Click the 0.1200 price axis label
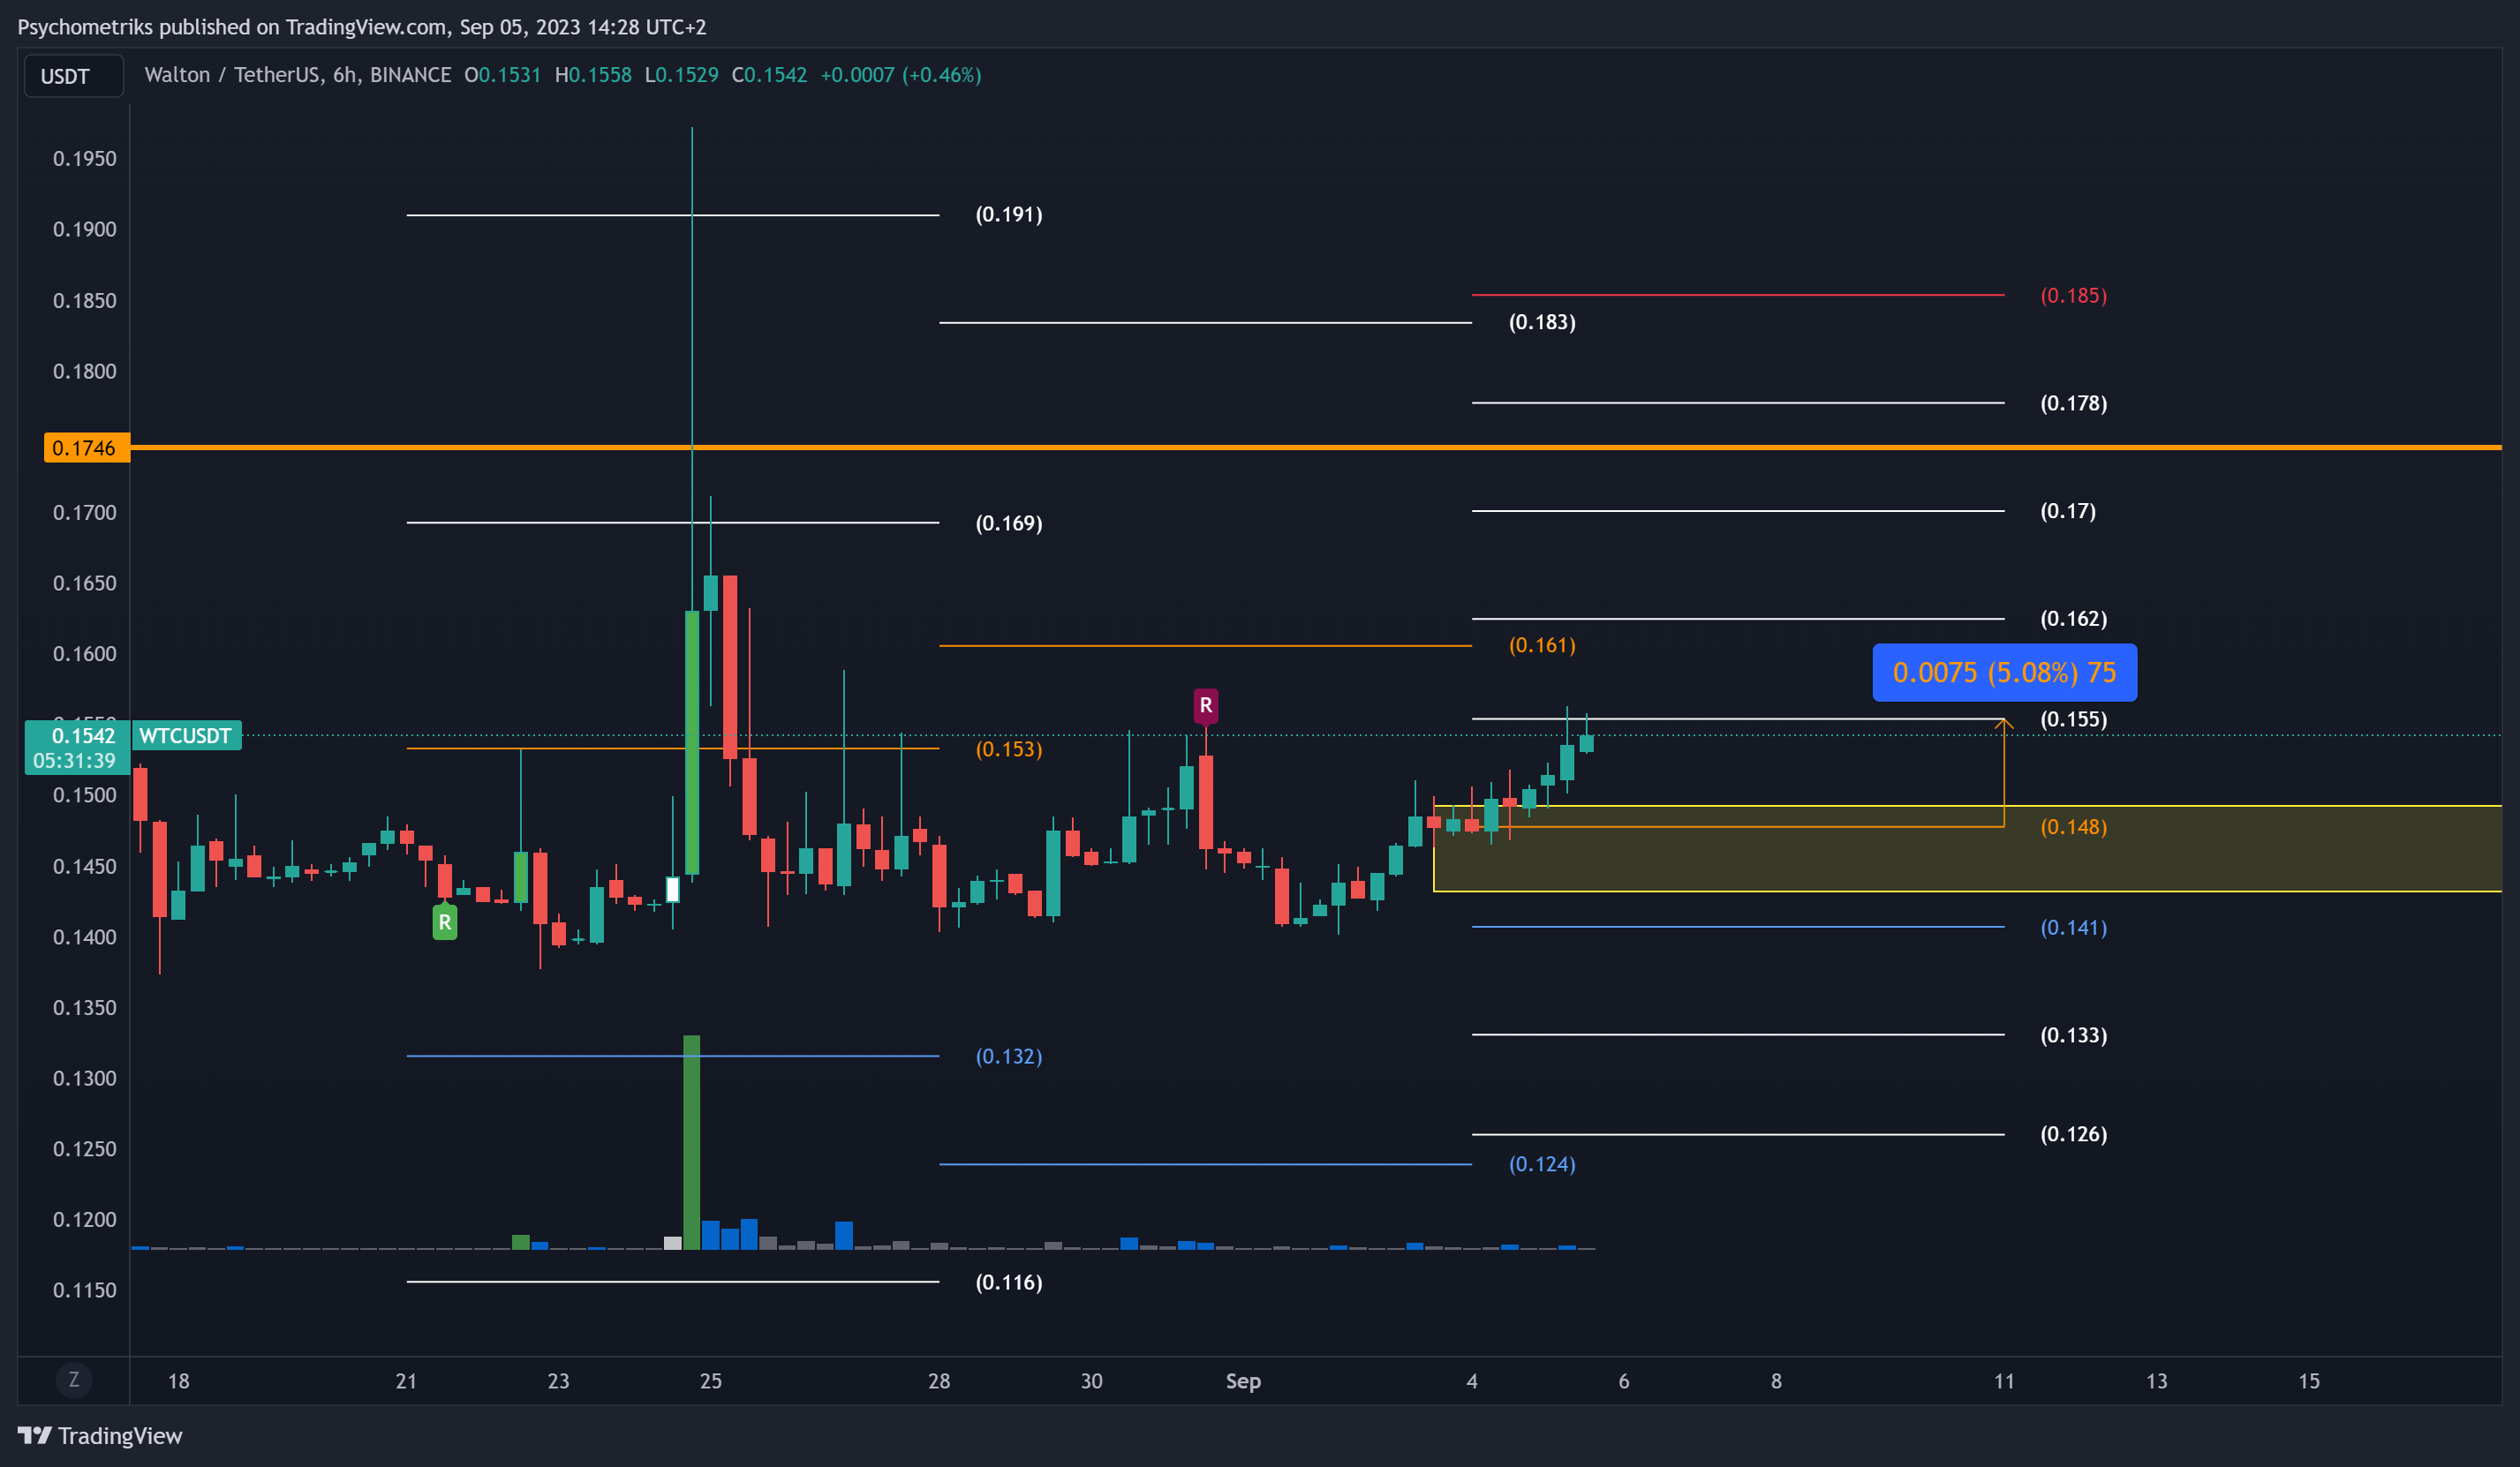The height and width of the screenshot is (1467, 2520). (84, 1219)
